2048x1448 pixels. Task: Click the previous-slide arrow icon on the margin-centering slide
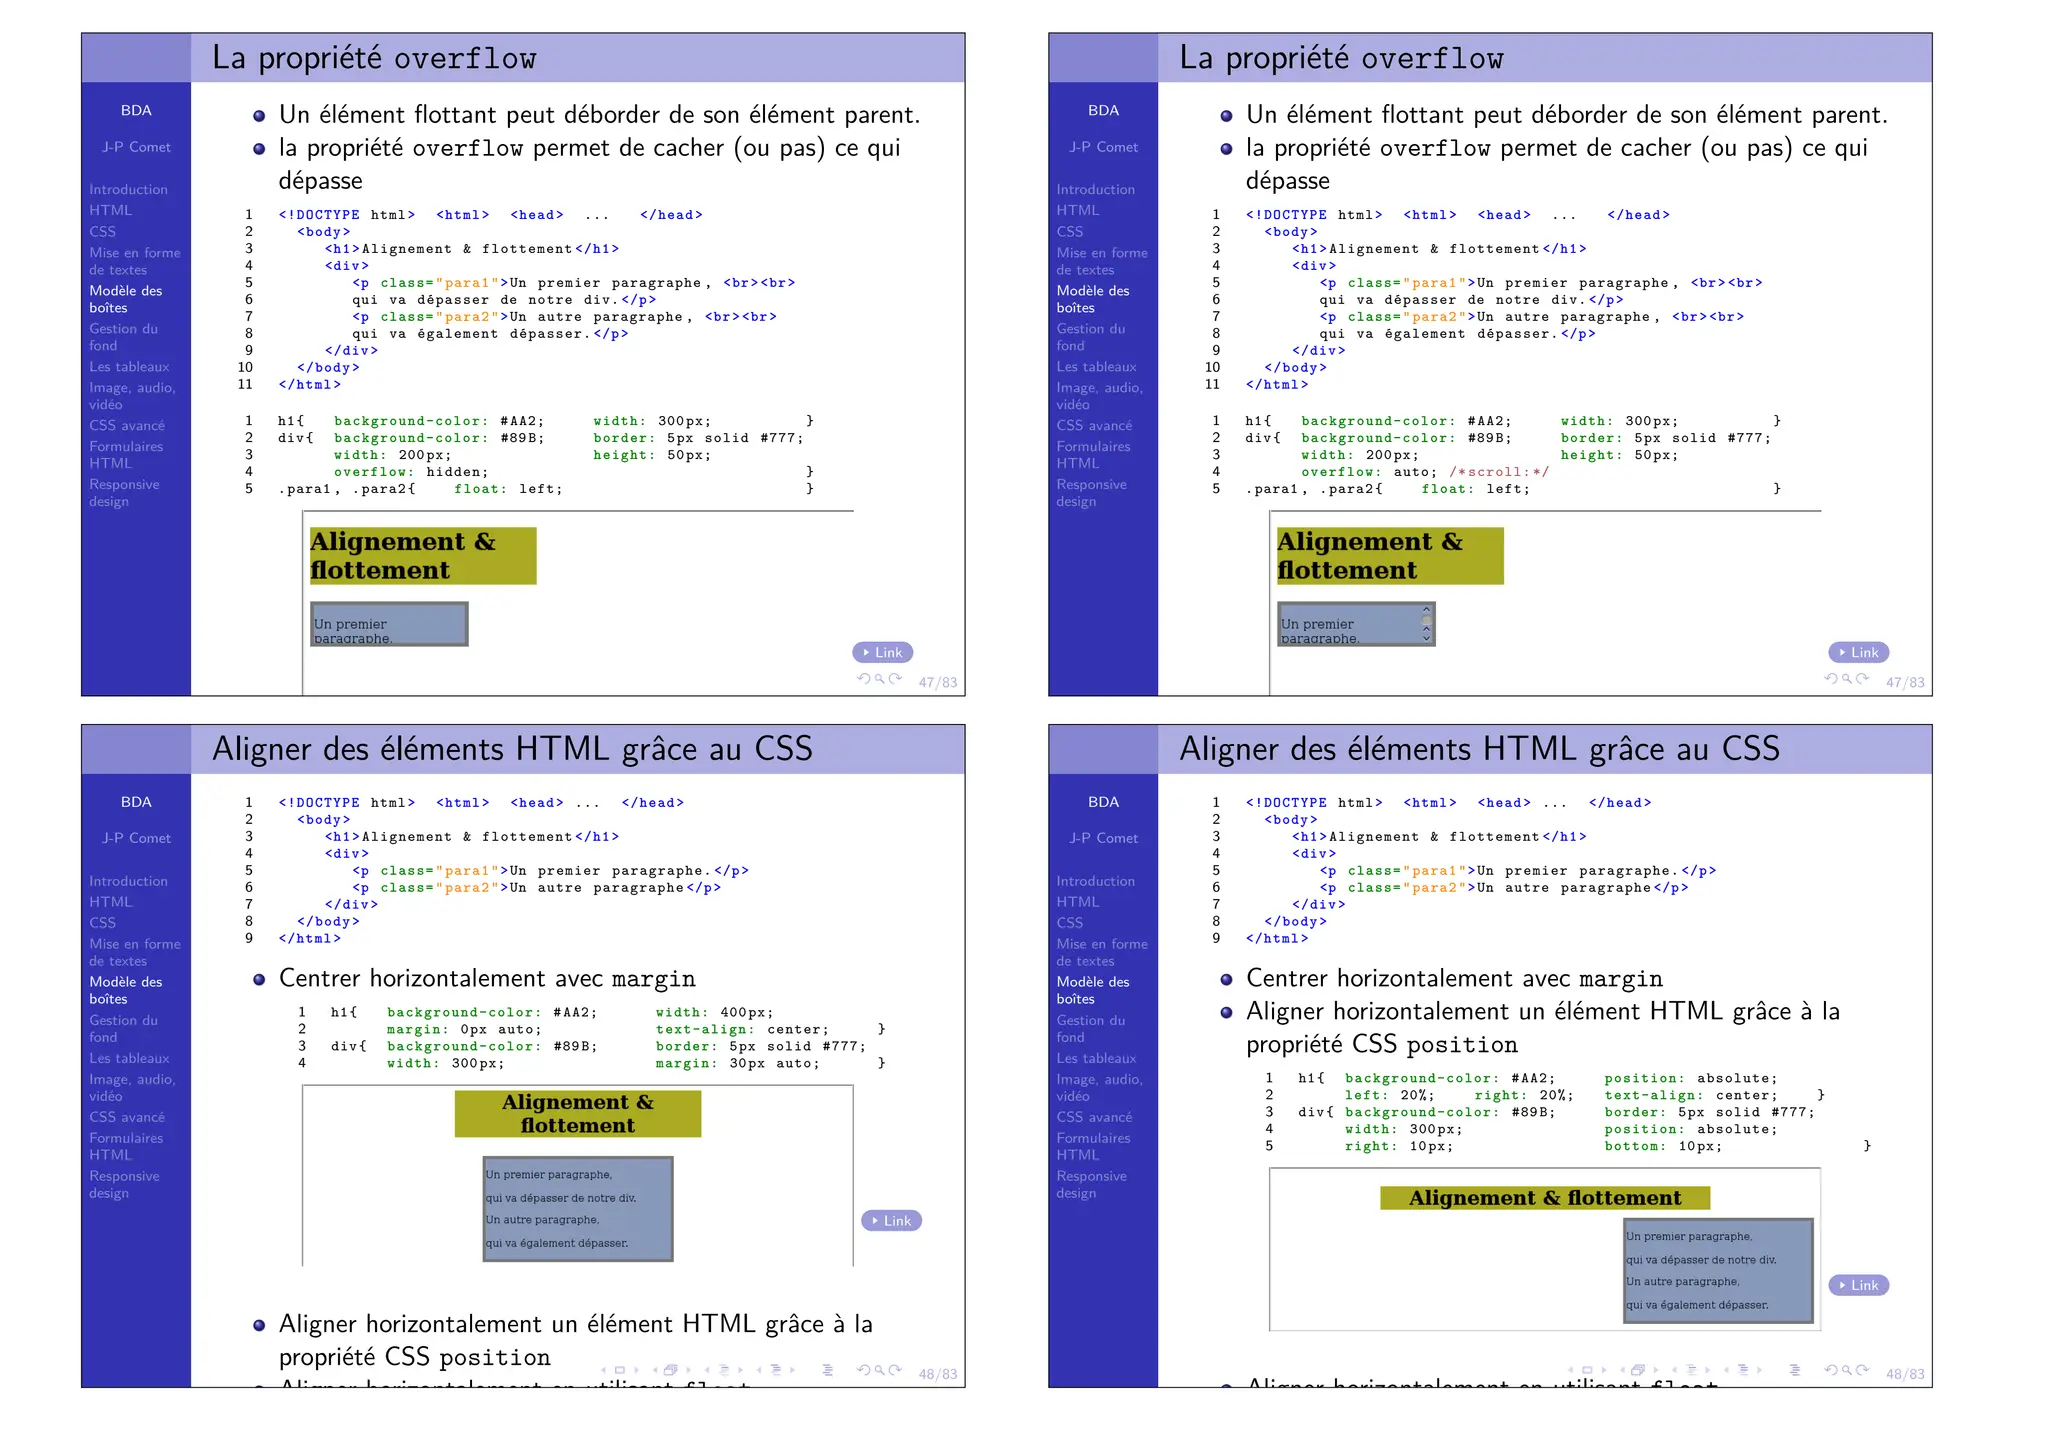[603, 1370]
